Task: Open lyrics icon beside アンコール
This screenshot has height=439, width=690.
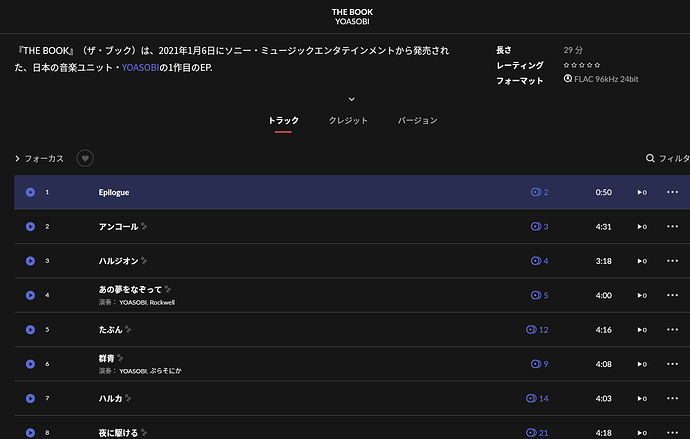Action: 144,227
